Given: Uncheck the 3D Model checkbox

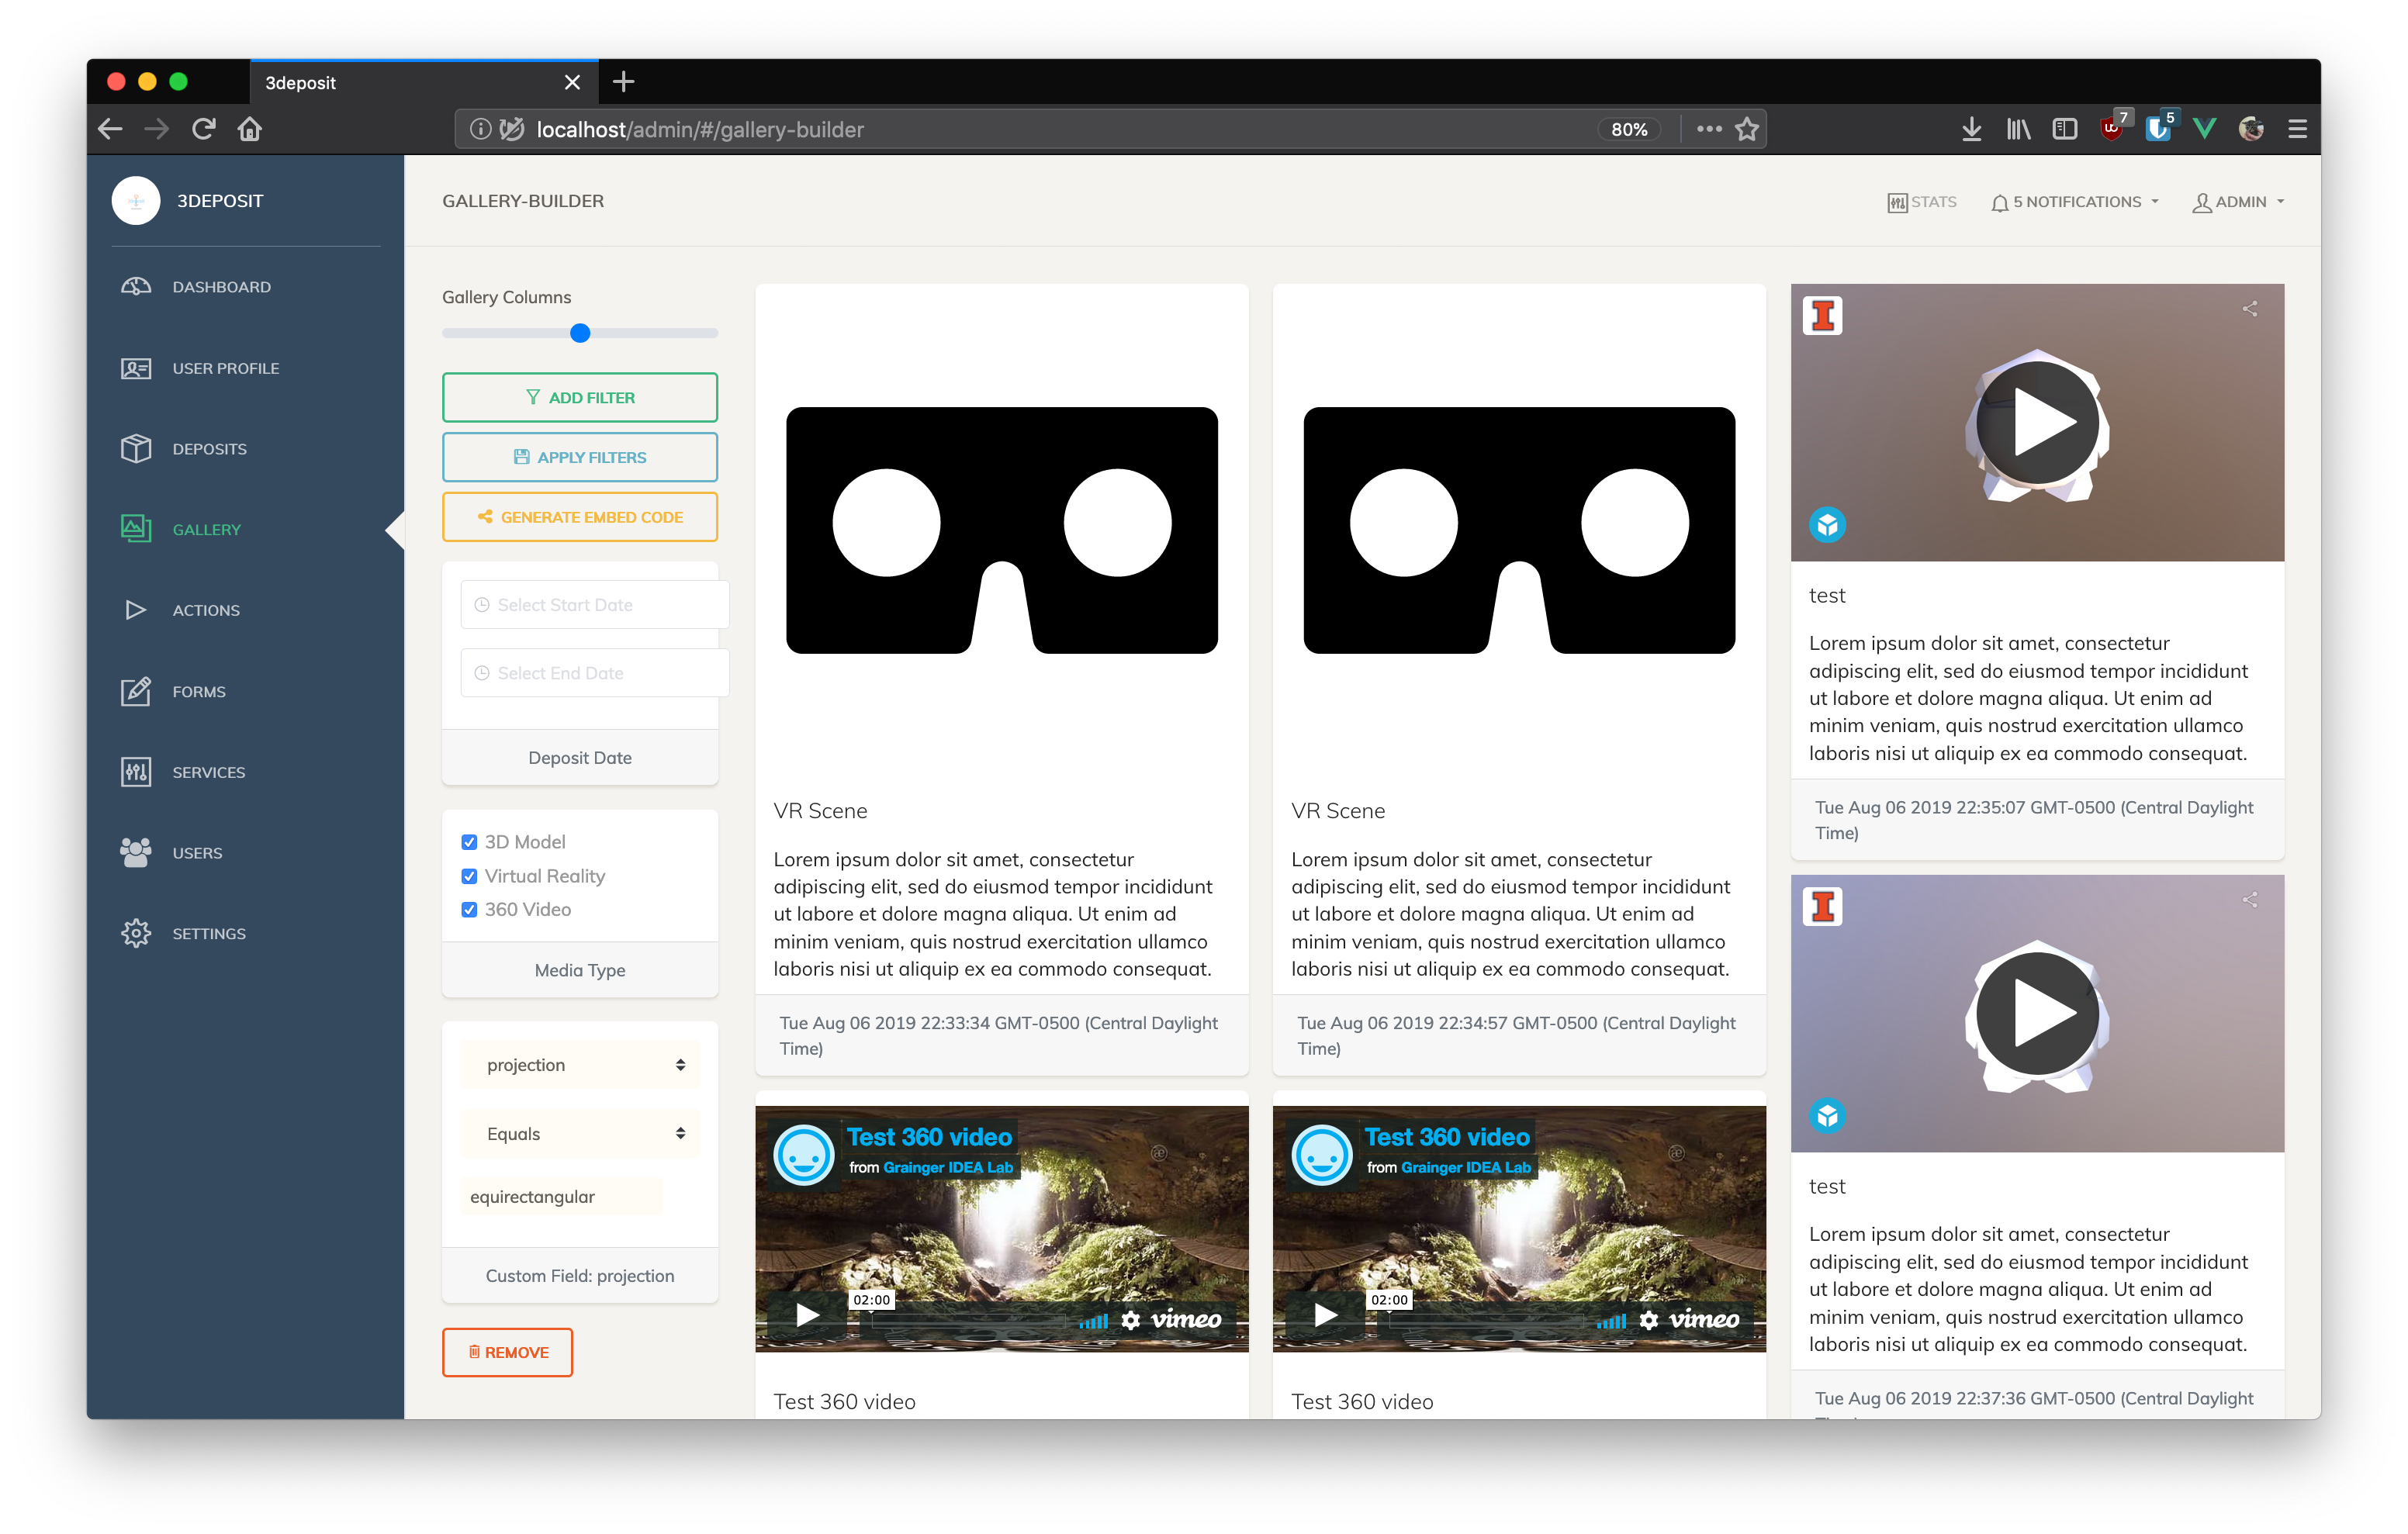Looking at the screenshot, I should tap(469, 842).
